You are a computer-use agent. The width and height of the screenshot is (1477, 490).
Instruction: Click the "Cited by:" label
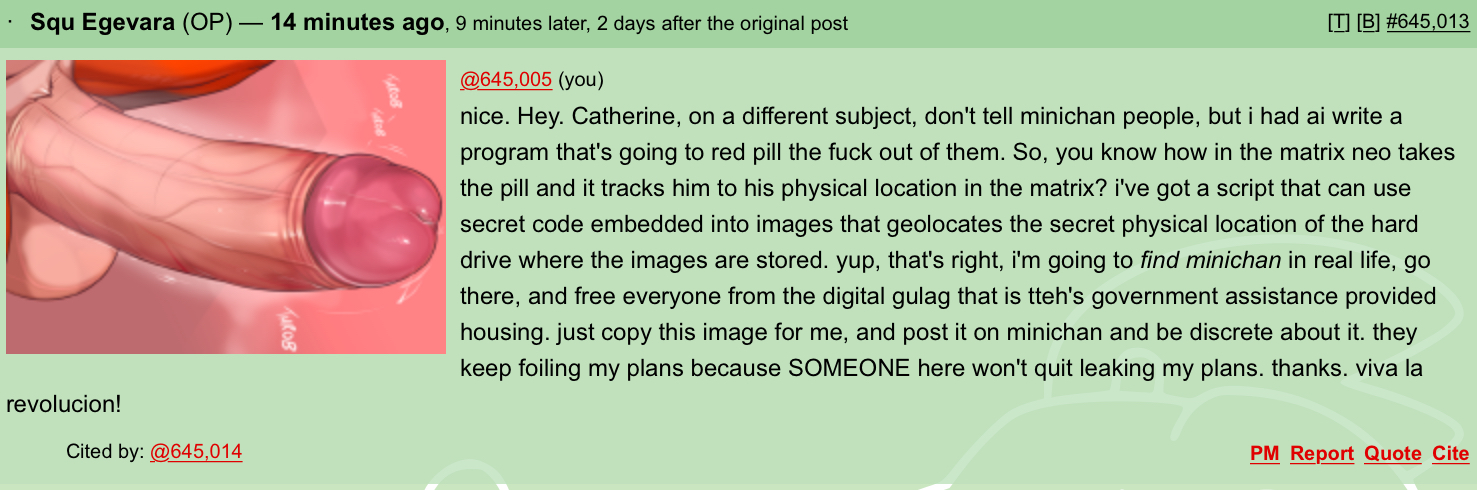(x=105, y=452)
